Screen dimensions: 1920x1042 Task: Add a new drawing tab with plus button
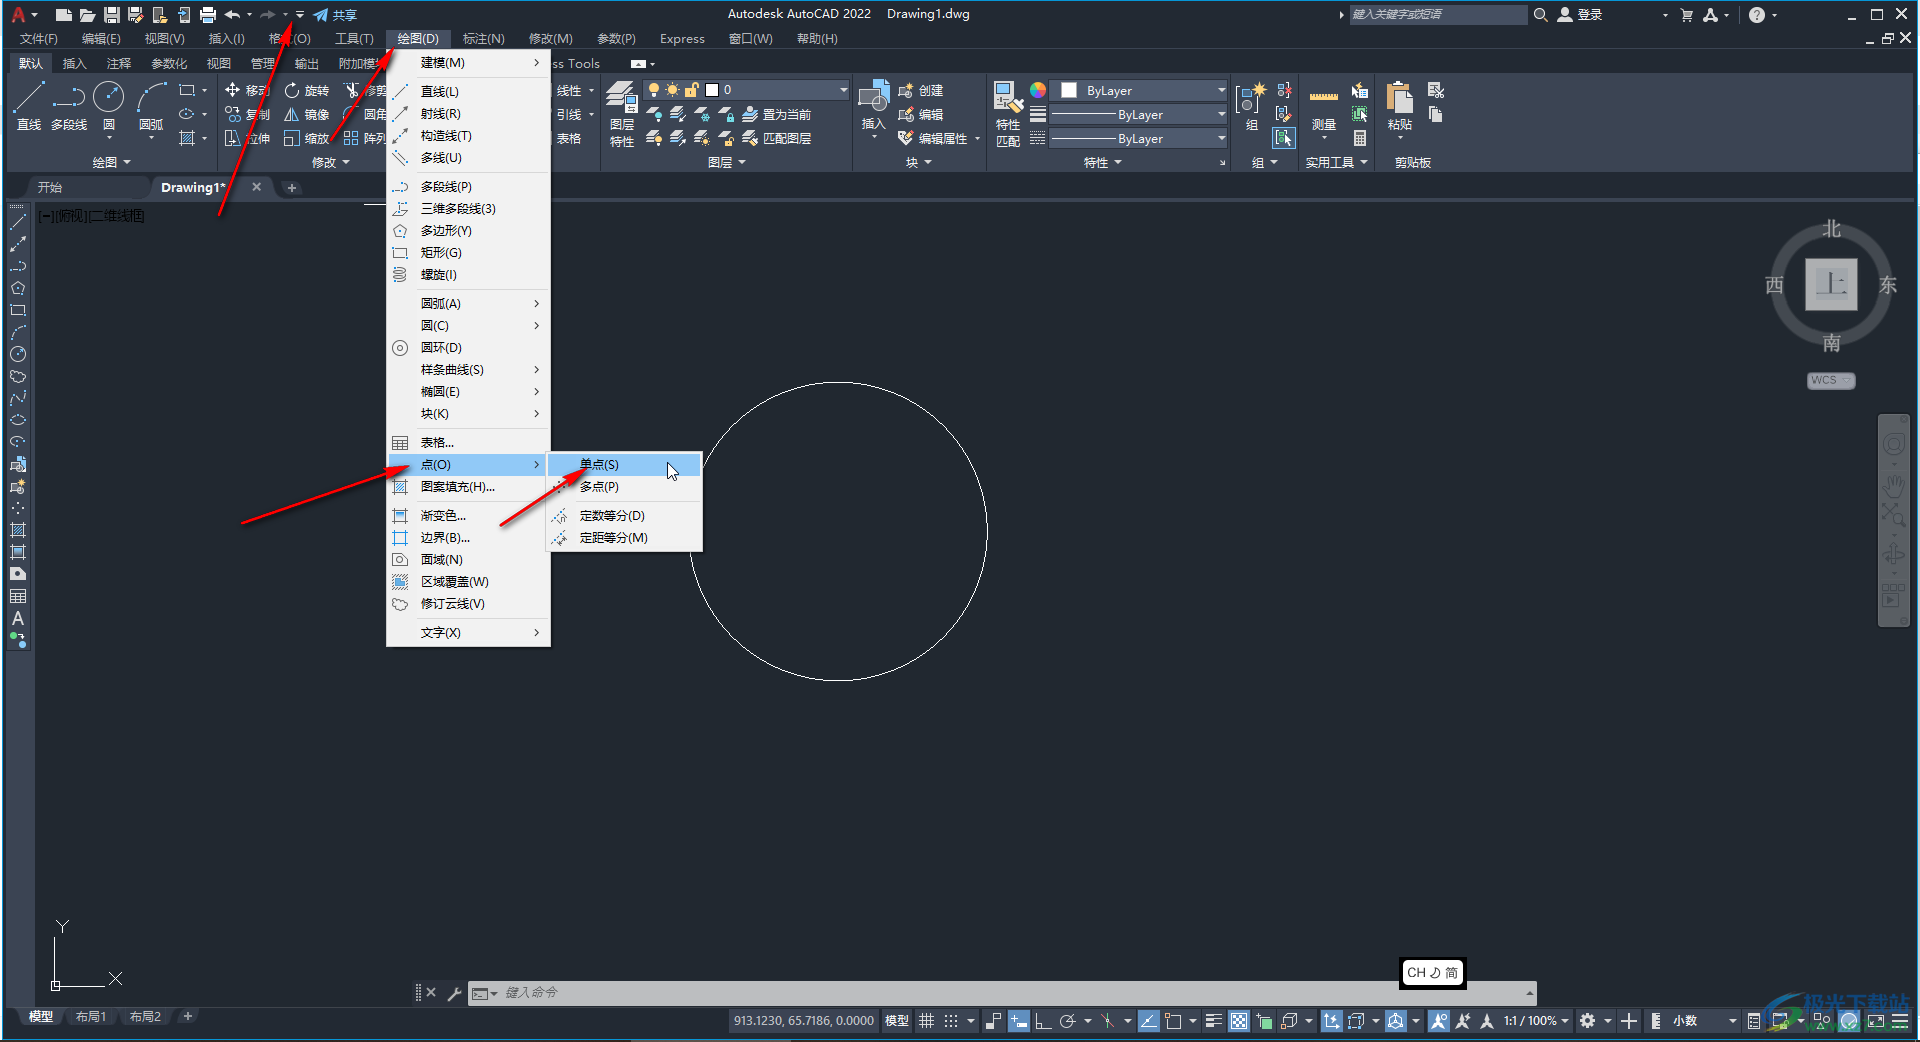point(292,187)
